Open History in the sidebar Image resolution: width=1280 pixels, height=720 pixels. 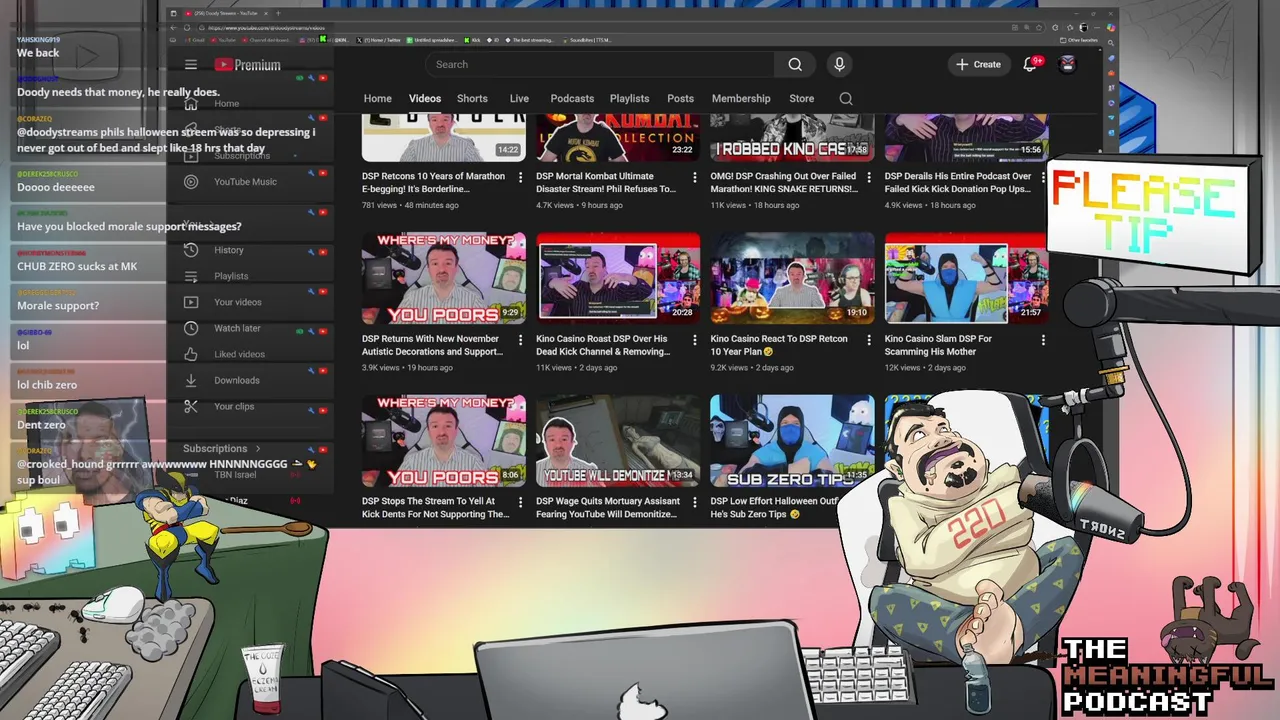click(229, 250)
